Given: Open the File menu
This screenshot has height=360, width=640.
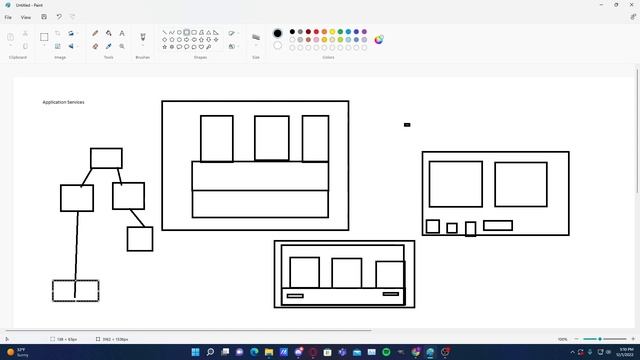Looking at the screenshot, I should [x=8, y=17].
